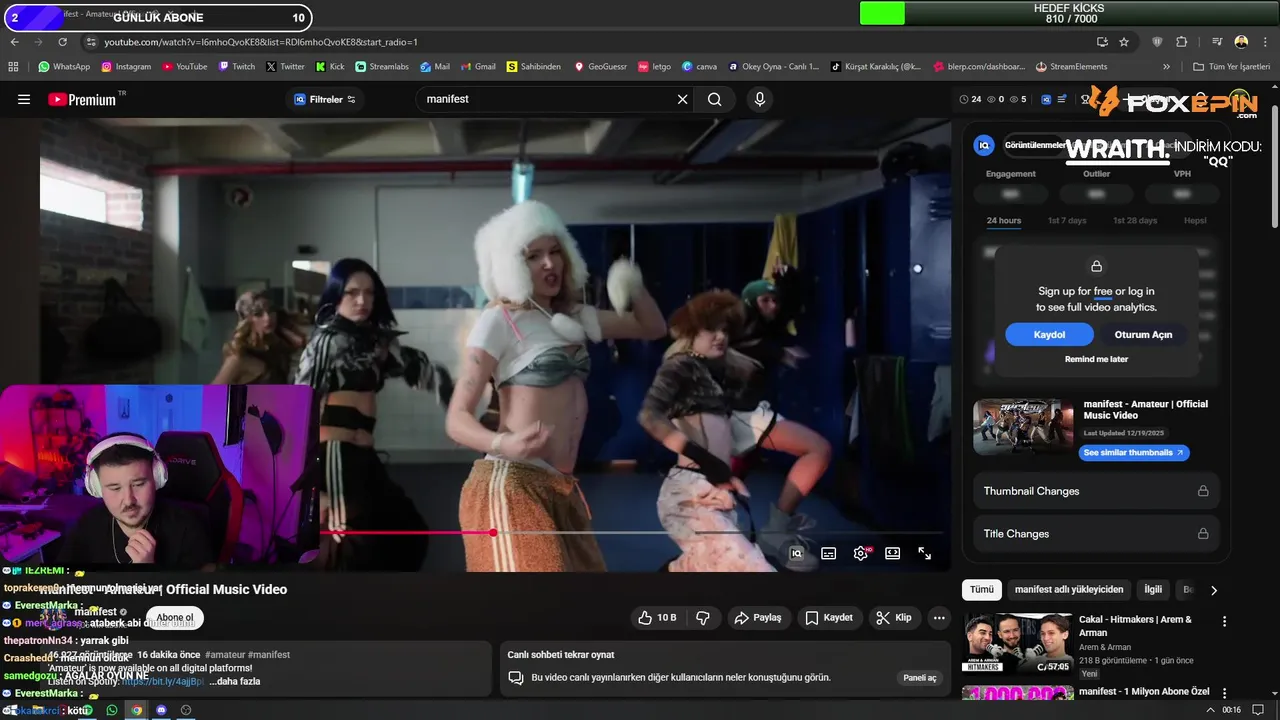Open the browser extensions puzzle icon
The height and width of the screenshot is (720, 1280).
1181,42
